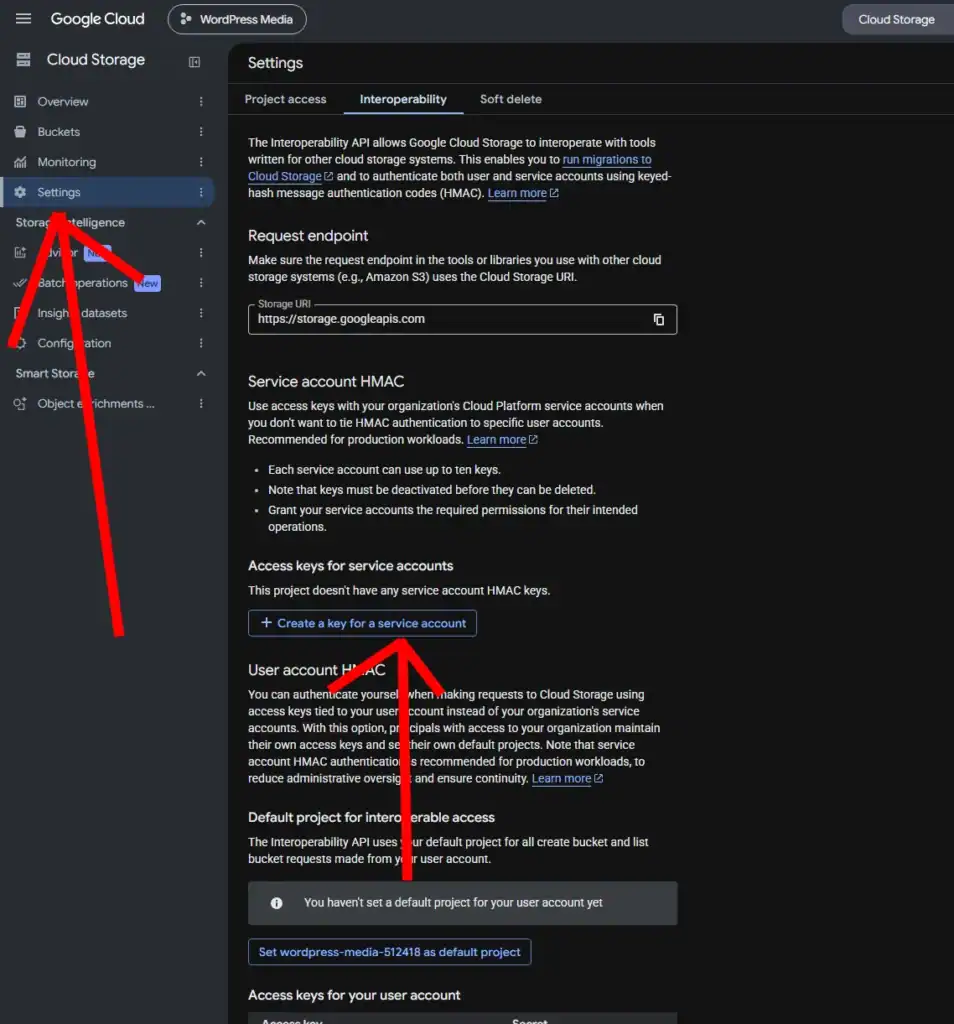The image size is (954, 1024).
Task: Click the Buckets bucket icon
Action: [20, 131]
